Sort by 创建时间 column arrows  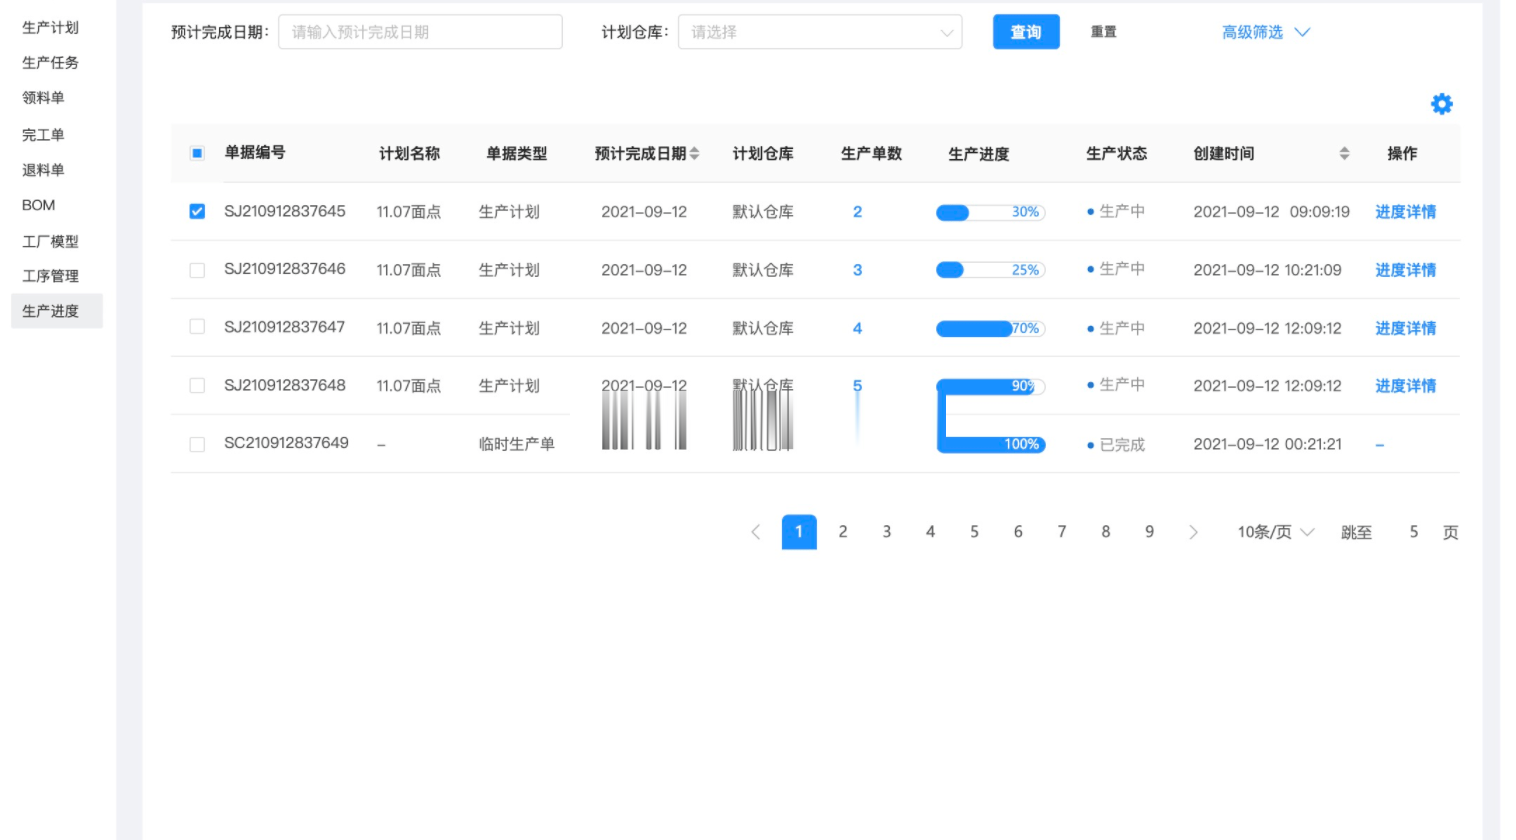click(1344, 153)
